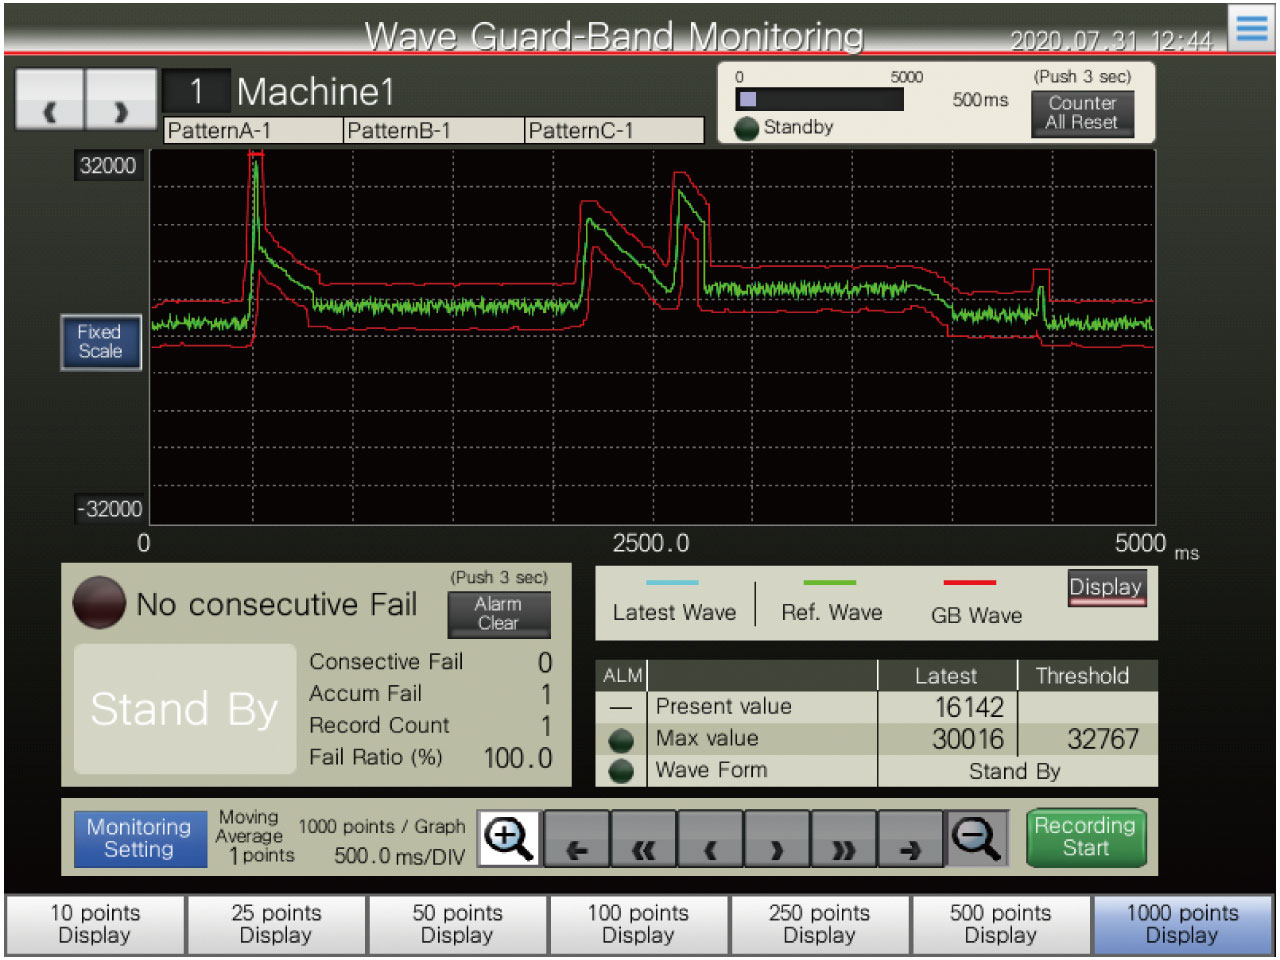
Task: Open the hamburger menu icon
Action: (x=1251, y=27)
